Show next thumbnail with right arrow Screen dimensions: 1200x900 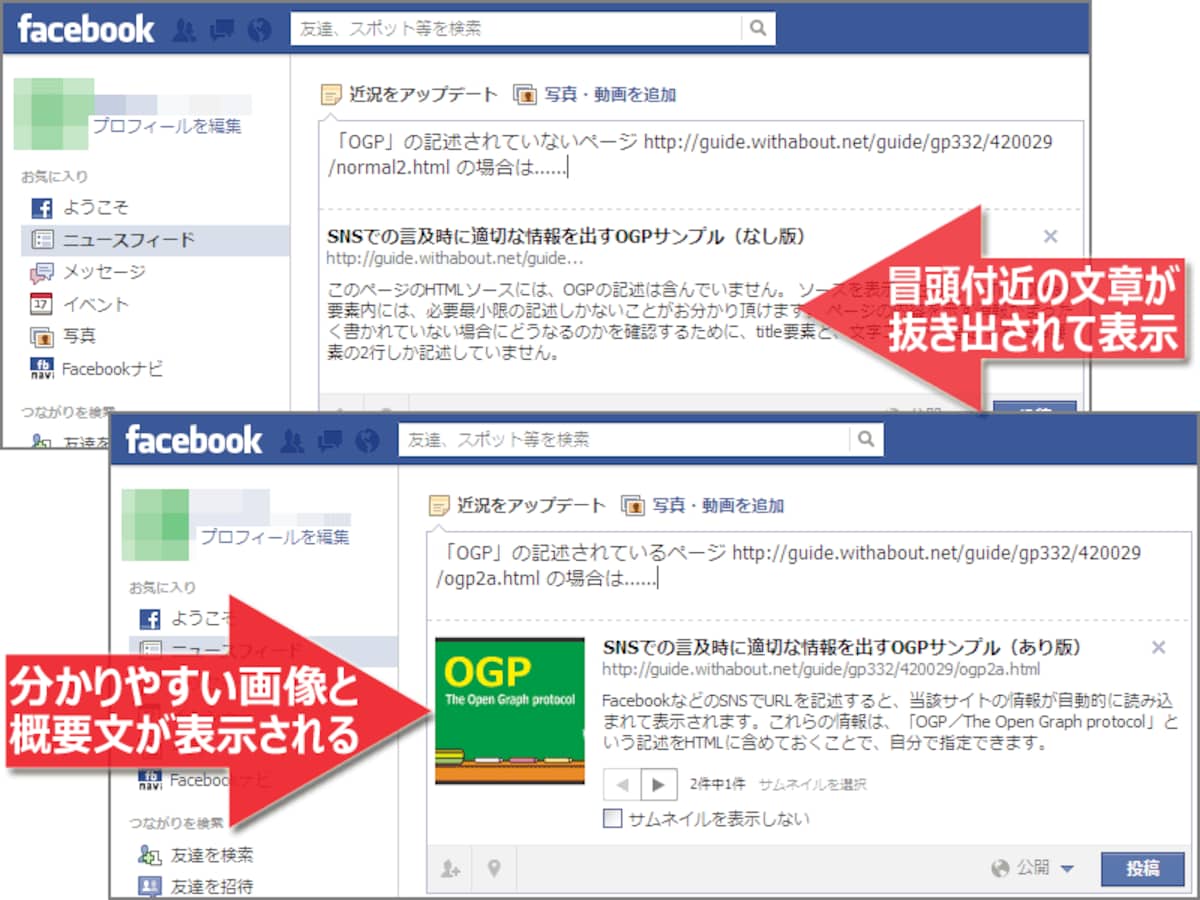pyautogui.click(x=658, y=784)
